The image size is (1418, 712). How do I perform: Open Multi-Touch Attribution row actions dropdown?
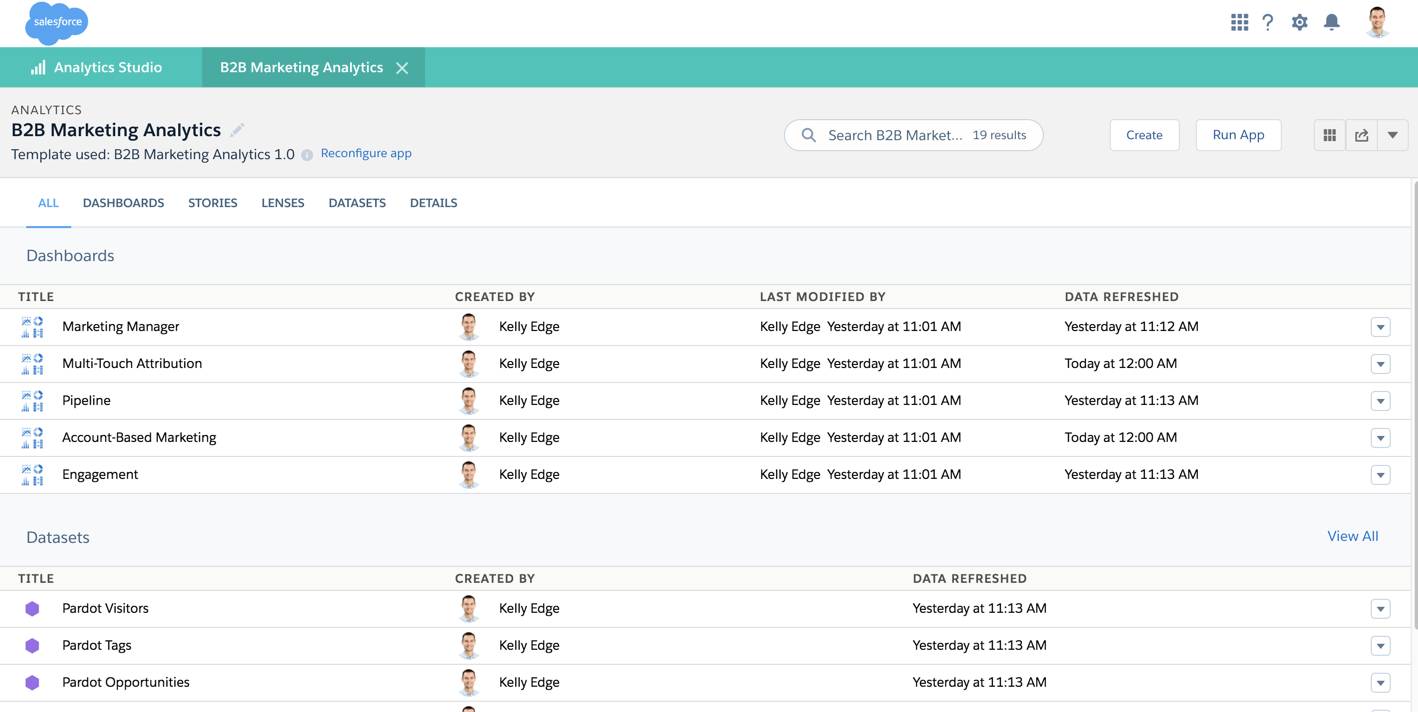point(1380,364)
